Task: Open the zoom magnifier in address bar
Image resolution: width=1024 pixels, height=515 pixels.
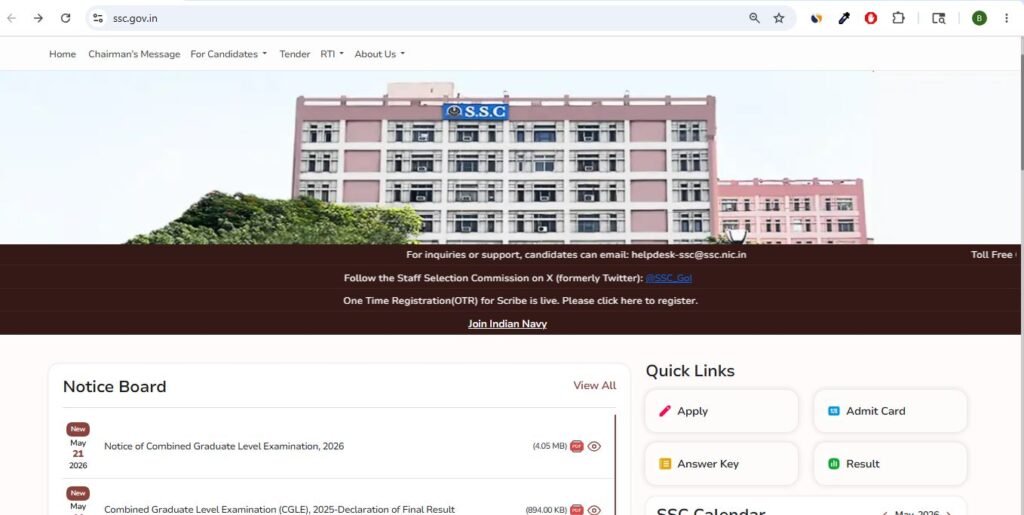Action: tap(754, 18)
